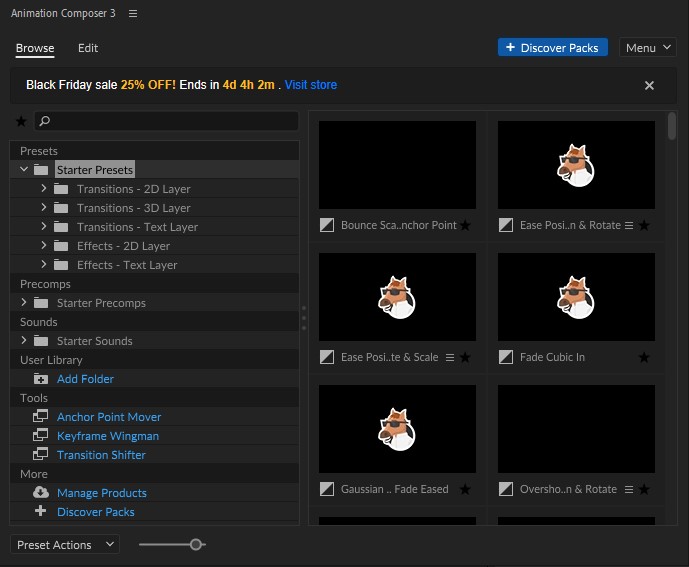Image resolution: width=689 pixels, height=567 pixels.
Task: Switch to the Browse tab
Action: 35,48
